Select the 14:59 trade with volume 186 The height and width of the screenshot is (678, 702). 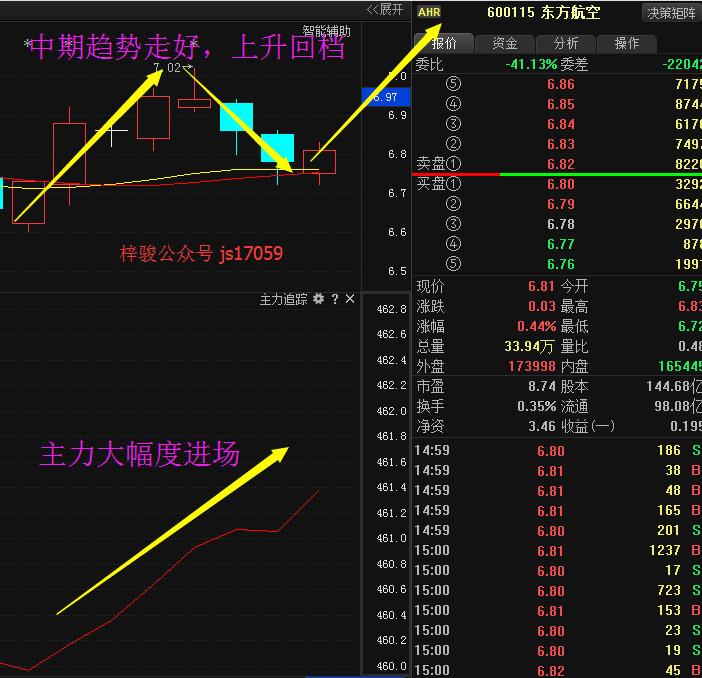[x=557, y=451]
